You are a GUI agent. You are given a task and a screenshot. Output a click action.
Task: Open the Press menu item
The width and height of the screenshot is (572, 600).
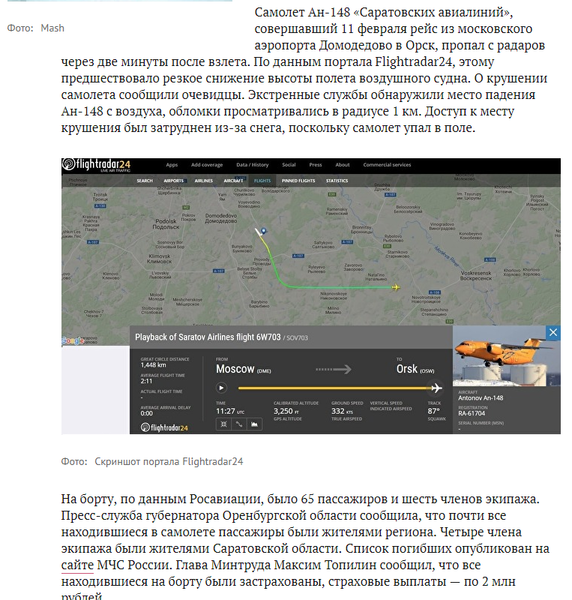click(x=316, y=165)
